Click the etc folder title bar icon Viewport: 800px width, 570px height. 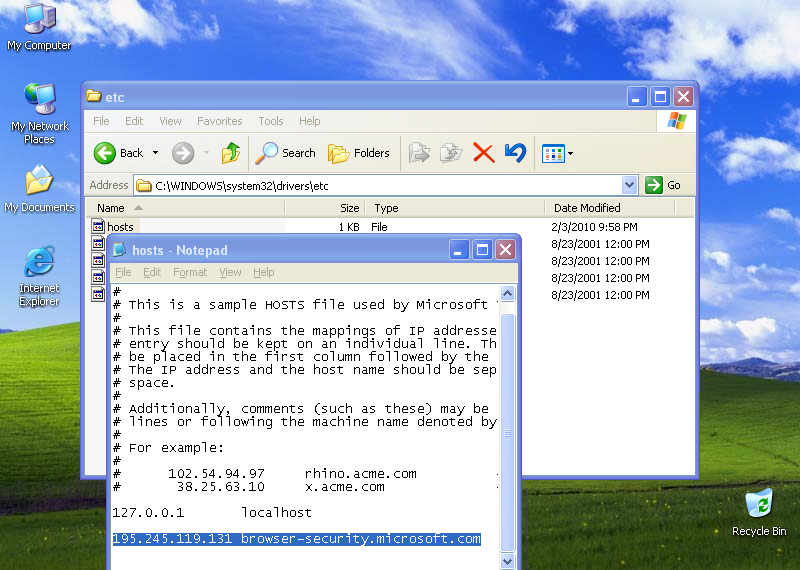point(94,96)
